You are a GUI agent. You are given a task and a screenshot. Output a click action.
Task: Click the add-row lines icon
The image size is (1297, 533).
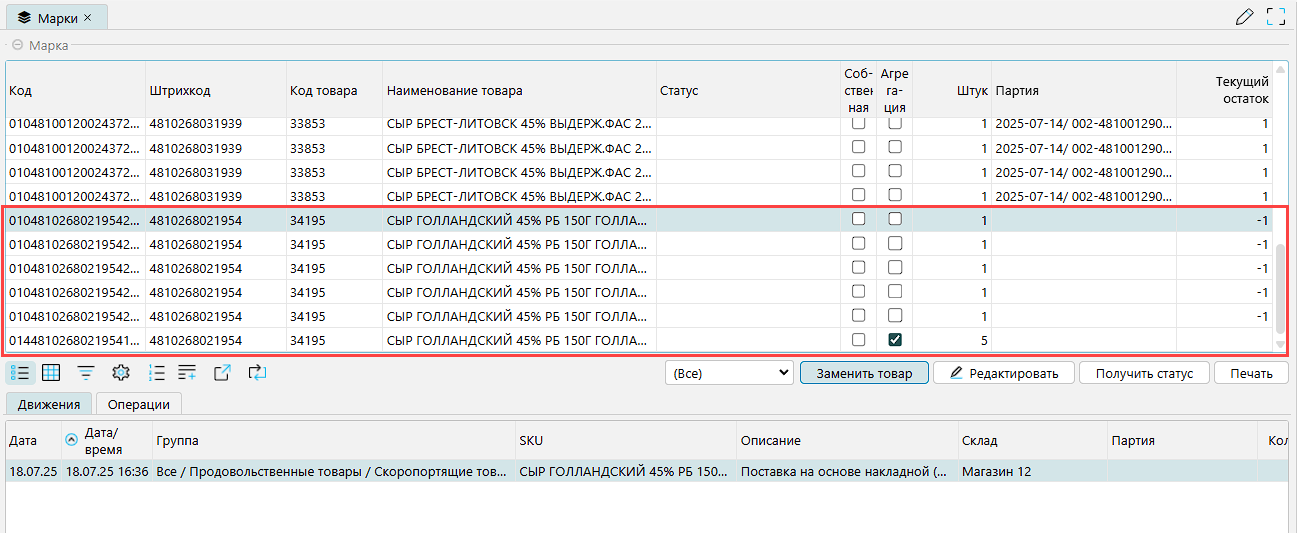click(x=187, y=373)
